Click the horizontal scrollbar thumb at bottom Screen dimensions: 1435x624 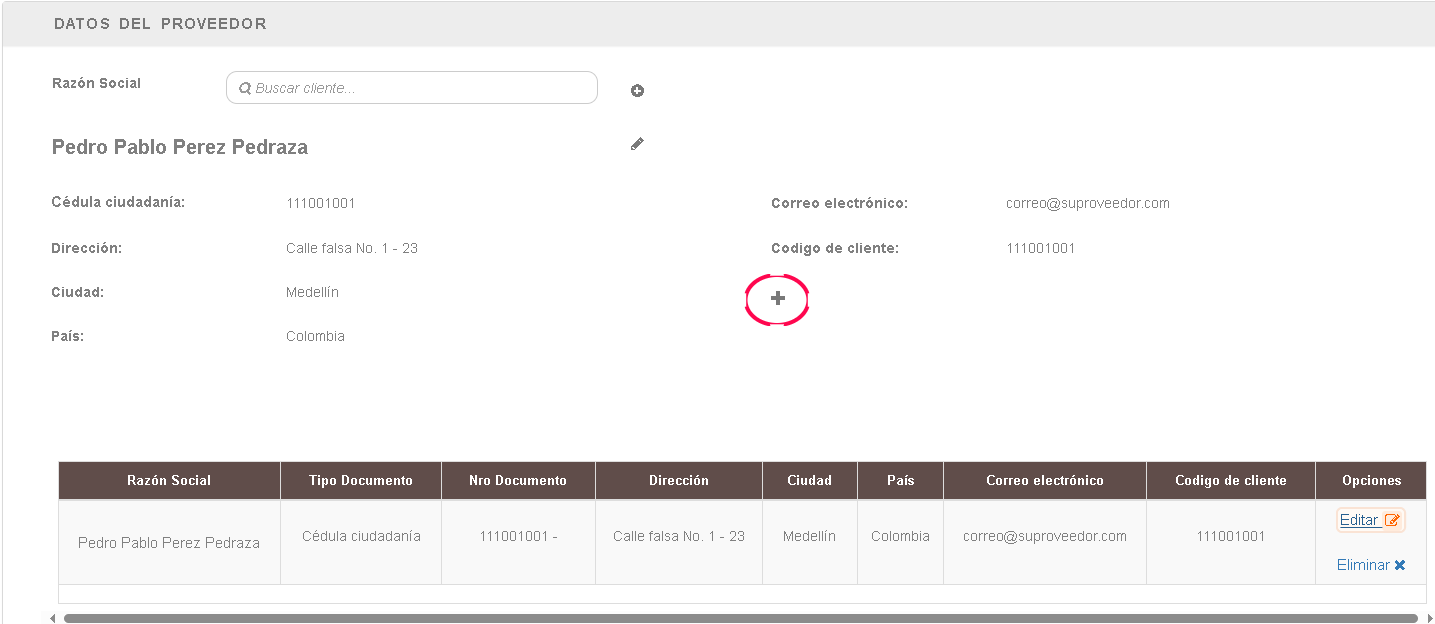click(741, 618)
